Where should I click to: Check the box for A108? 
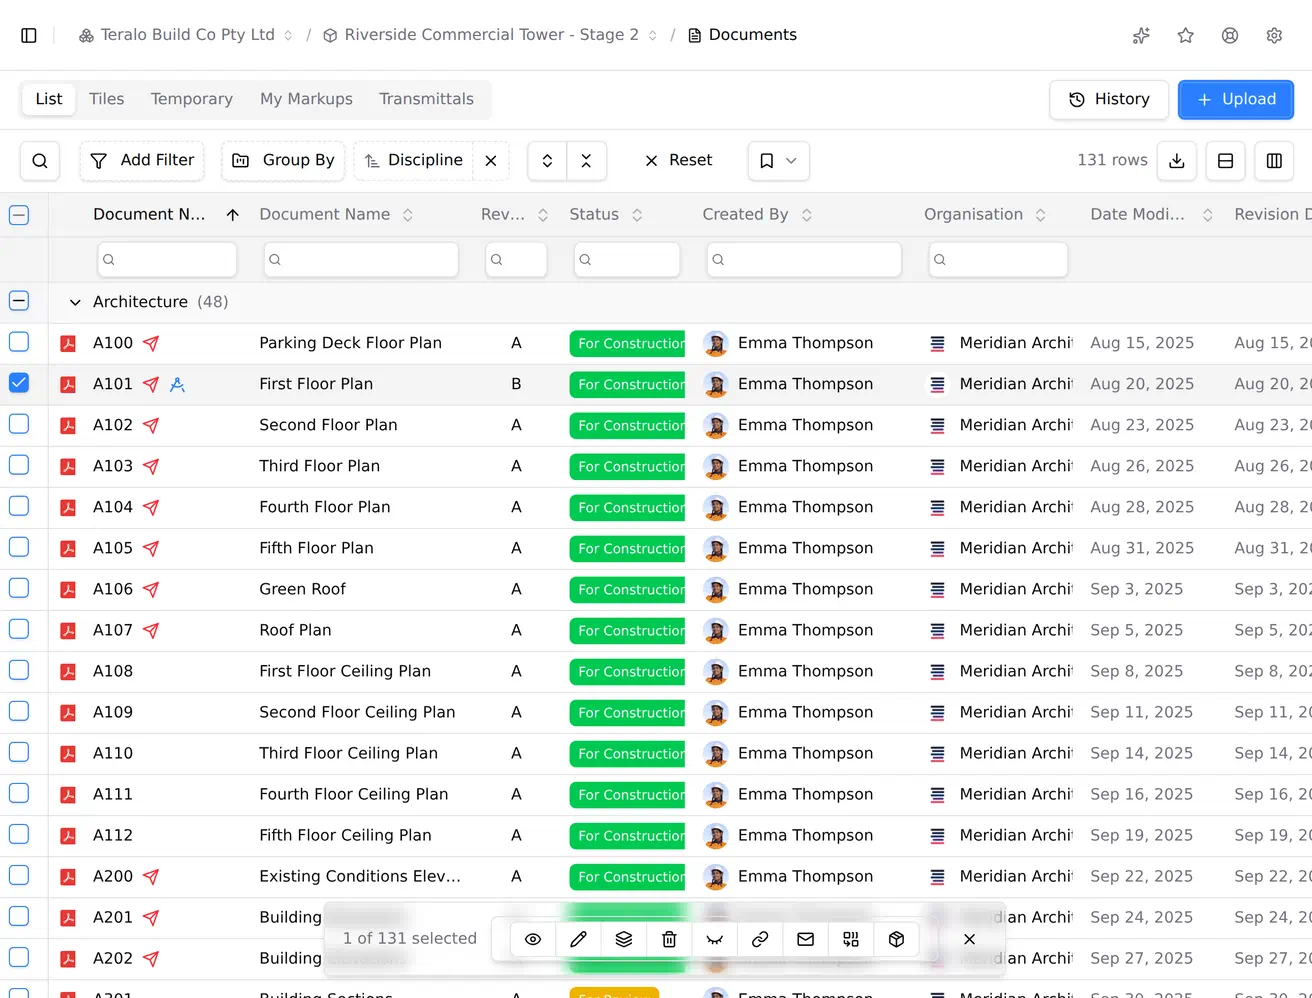[x=19, y=670]
